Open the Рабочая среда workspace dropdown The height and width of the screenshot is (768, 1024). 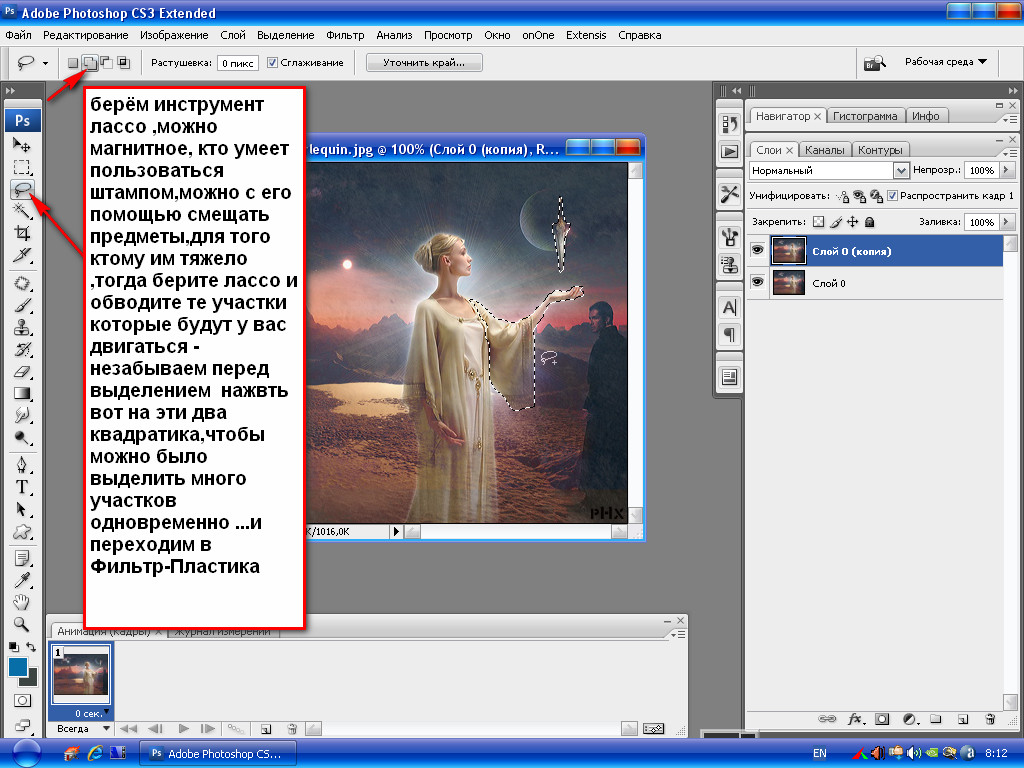coord(946,61)
